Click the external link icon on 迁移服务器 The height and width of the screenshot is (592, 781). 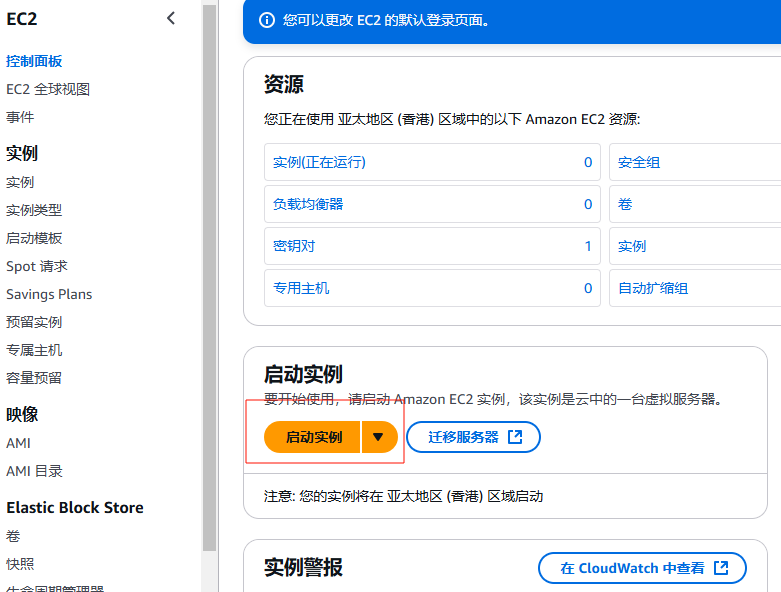click(x=515, y=437)
